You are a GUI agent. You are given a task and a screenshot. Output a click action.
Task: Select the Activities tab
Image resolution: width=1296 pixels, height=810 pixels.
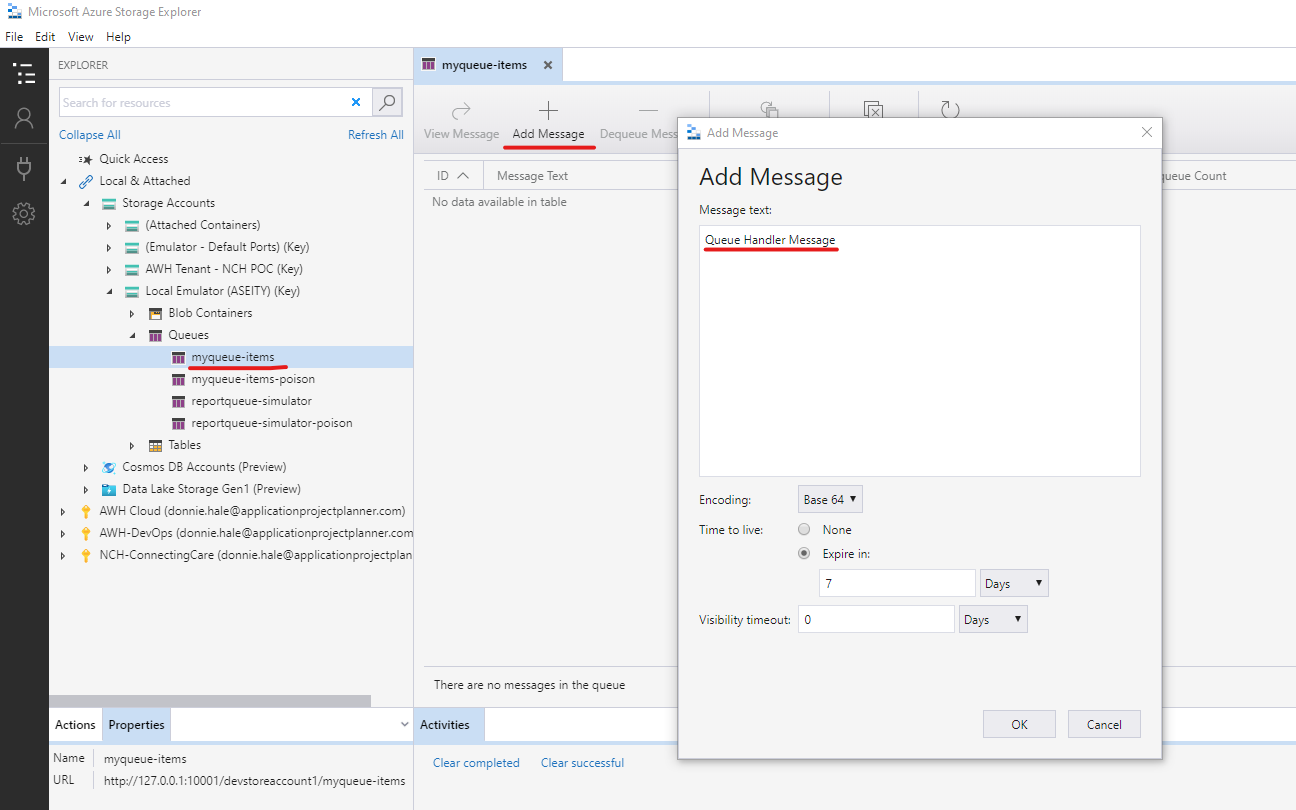click(x=445, y=725)
